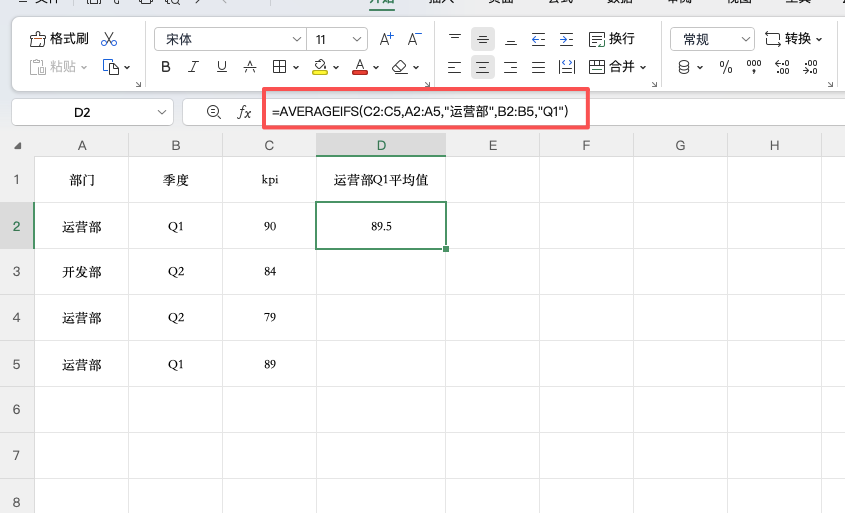Click the yellow fill color swatch
This screenshot has width=845, height=513.
pos(320,67)
